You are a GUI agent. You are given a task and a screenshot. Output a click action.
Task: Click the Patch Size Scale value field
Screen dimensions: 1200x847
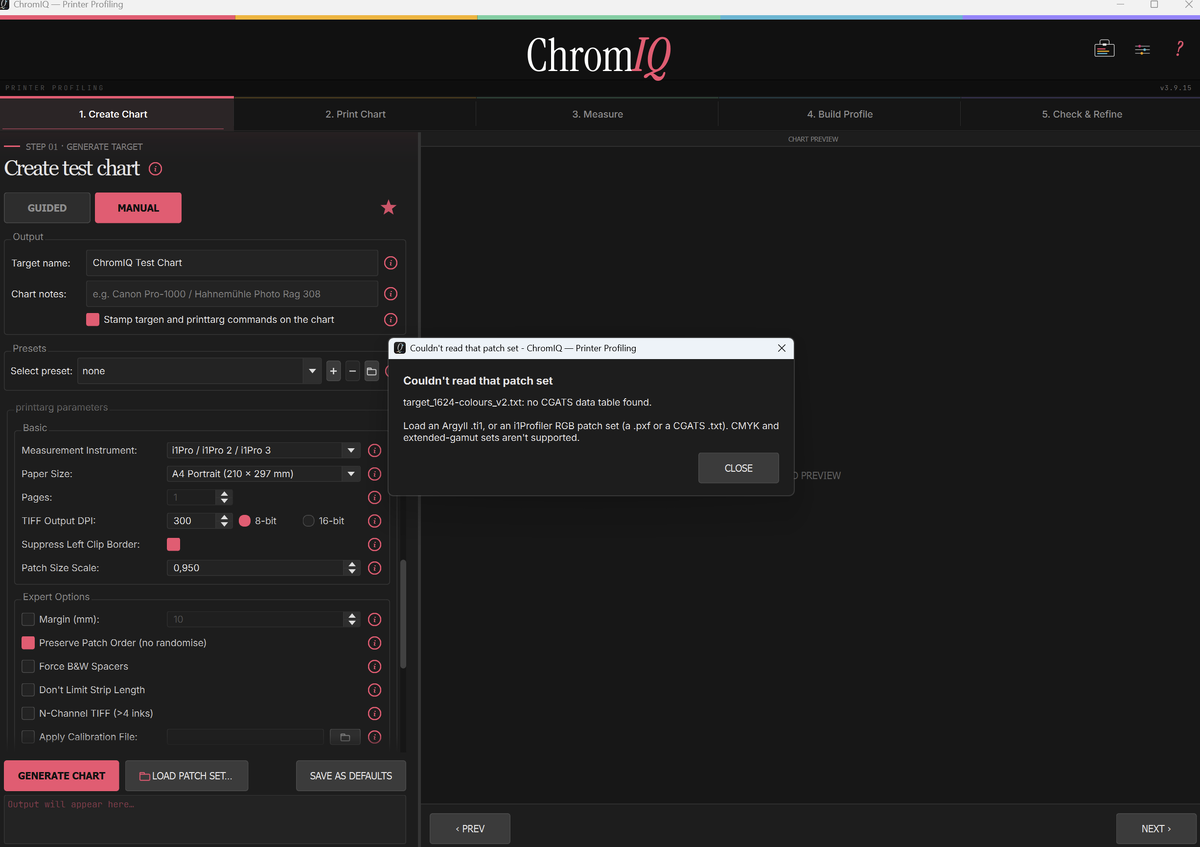[255, 568]
